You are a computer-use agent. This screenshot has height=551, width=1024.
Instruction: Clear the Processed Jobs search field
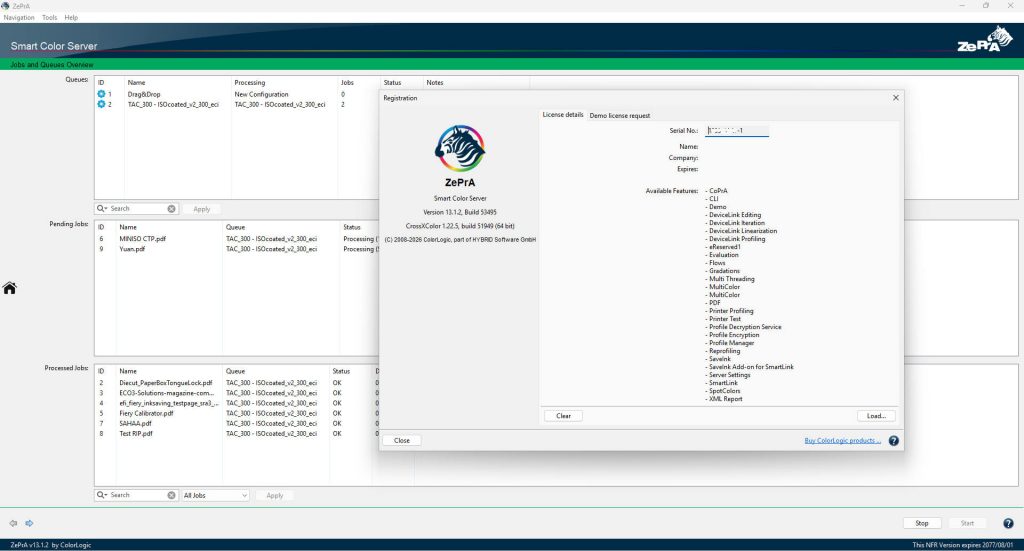pos(171,496)
